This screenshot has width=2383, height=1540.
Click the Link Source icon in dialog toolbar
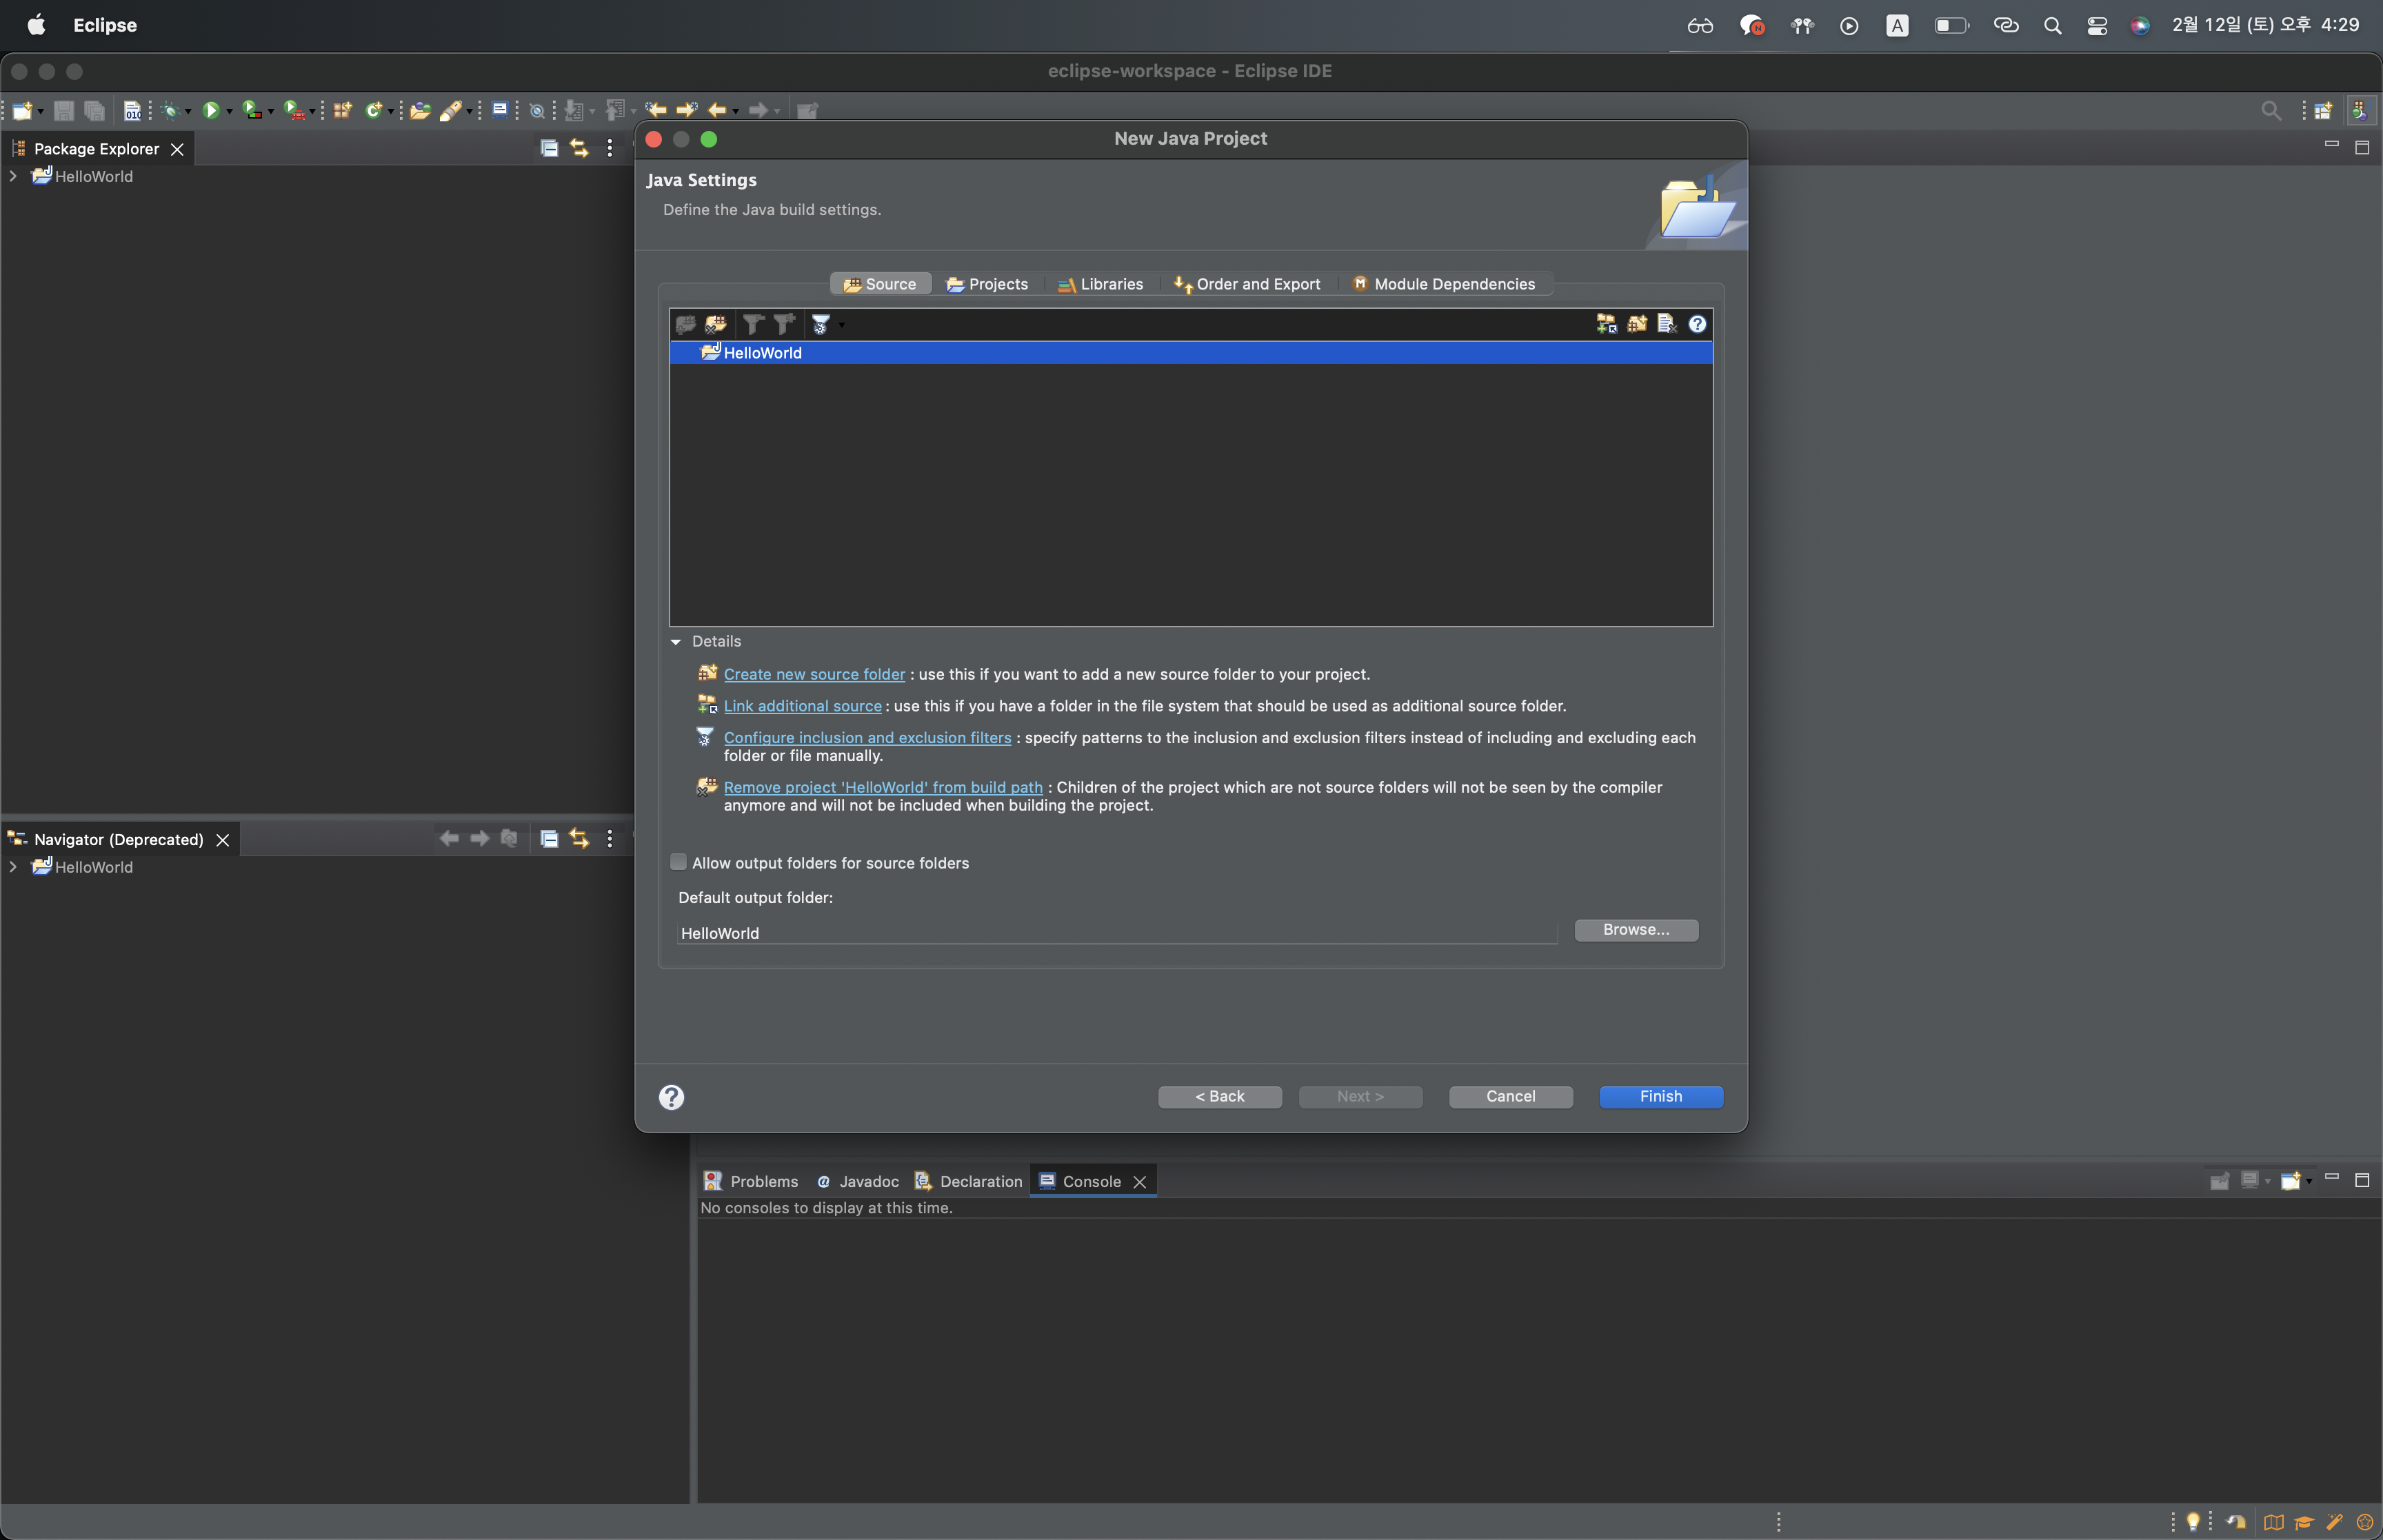pos(1606,323)
